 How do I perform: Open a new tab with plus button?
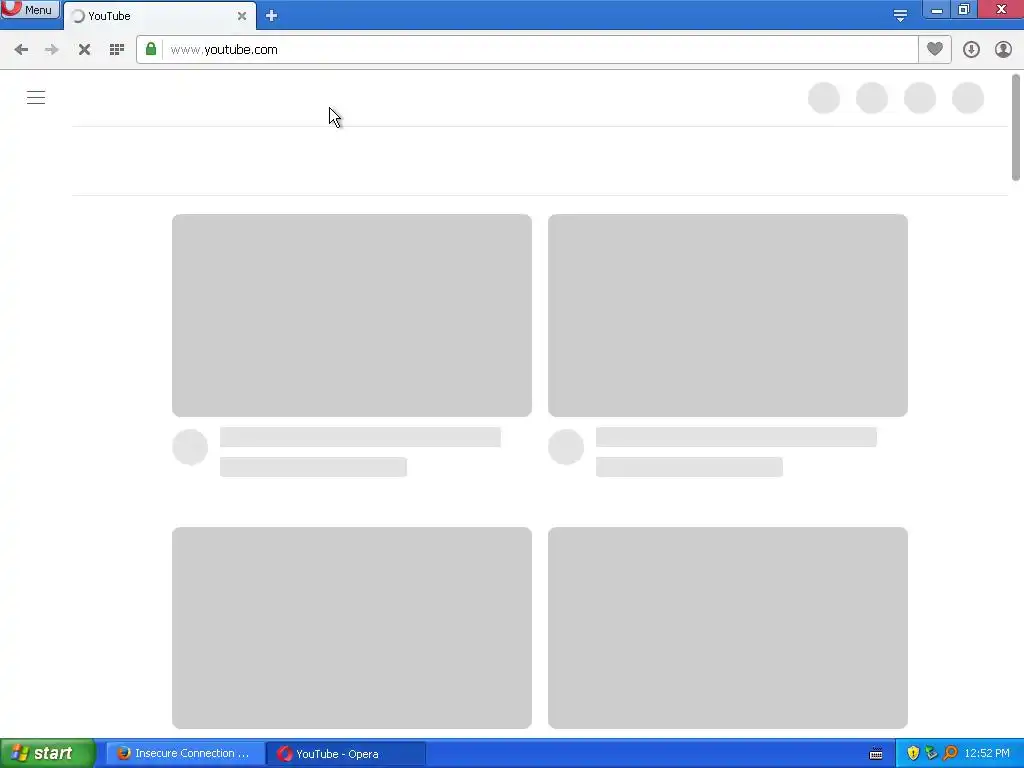[272, 16]
